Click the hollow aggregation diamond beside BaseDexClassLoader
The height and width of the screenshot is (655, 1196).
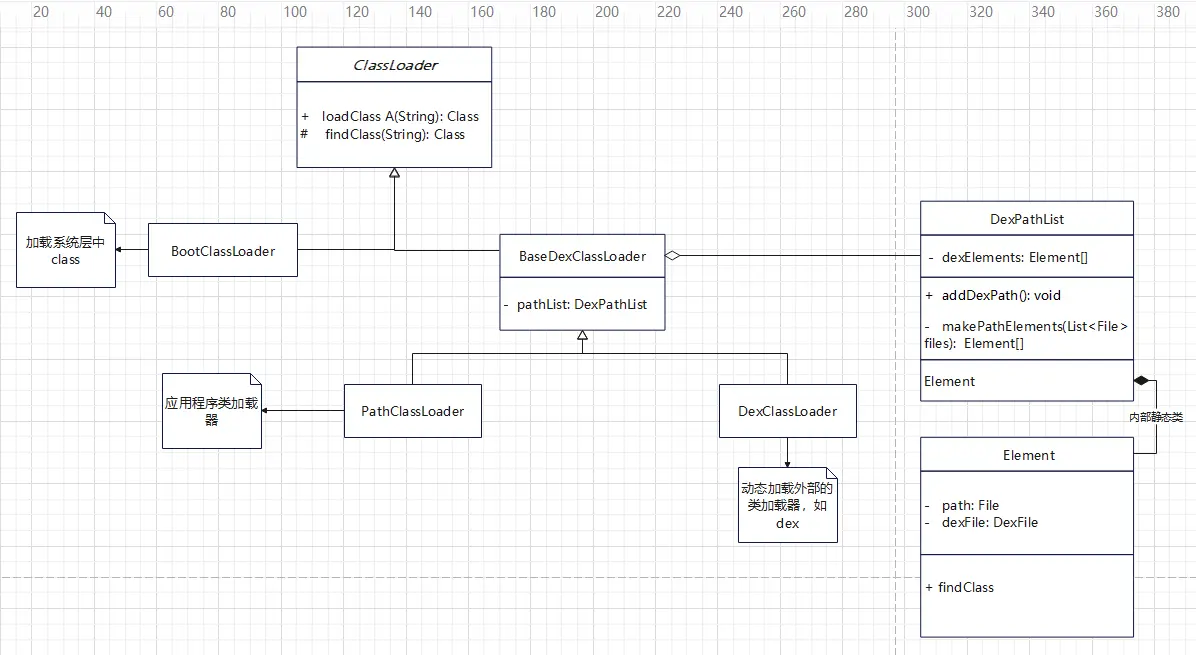click(674, 256)
